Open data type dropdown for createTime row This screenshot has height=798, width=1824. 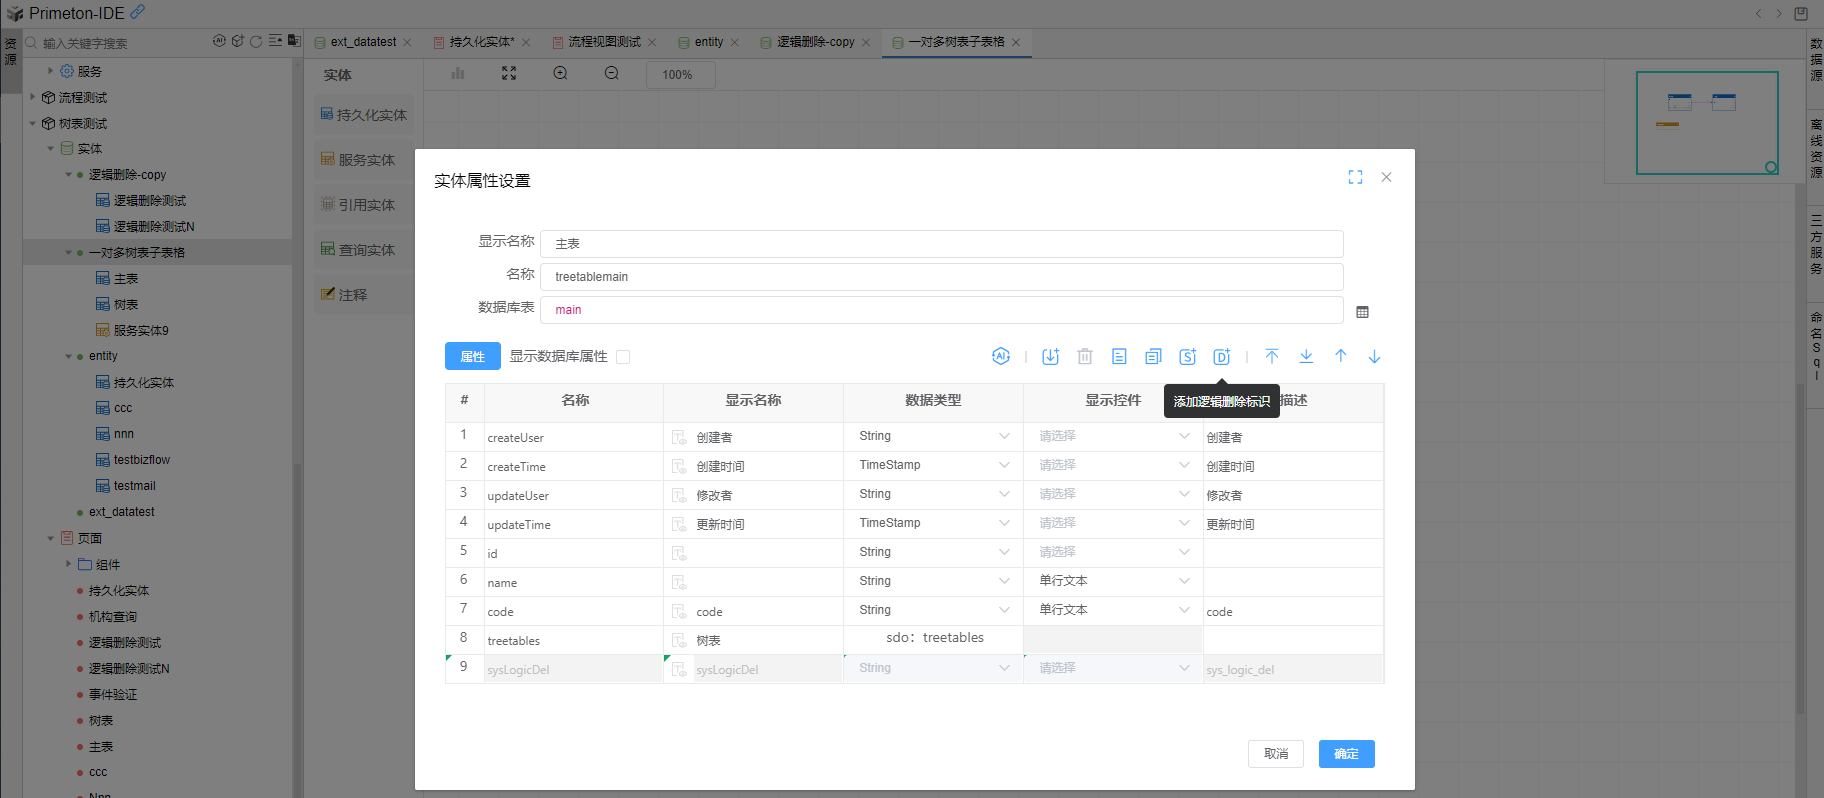pyautogui.click(x=1004, y=465)
